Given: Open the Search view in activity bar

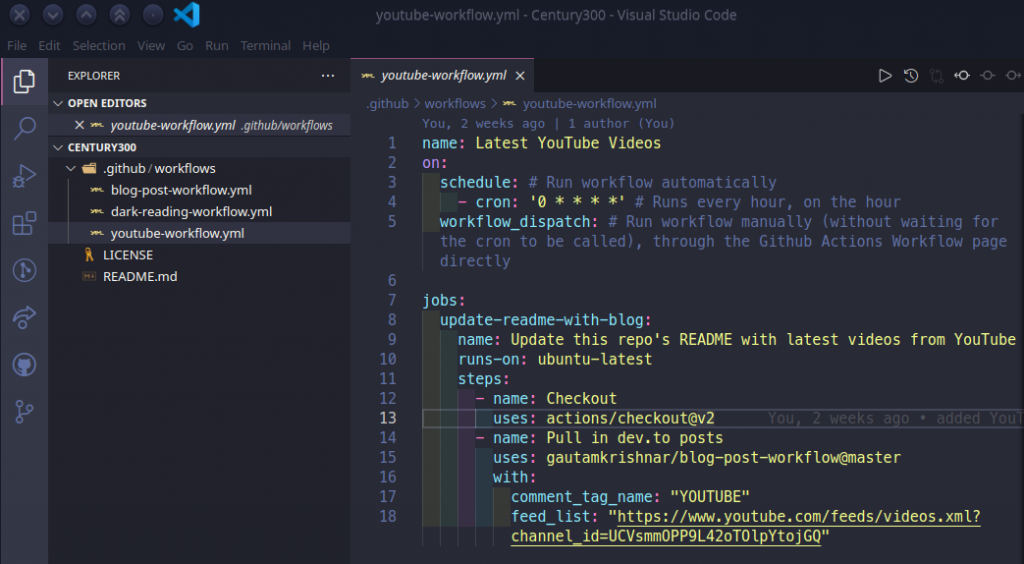Looking at the screenshot, I should point(25,128).
